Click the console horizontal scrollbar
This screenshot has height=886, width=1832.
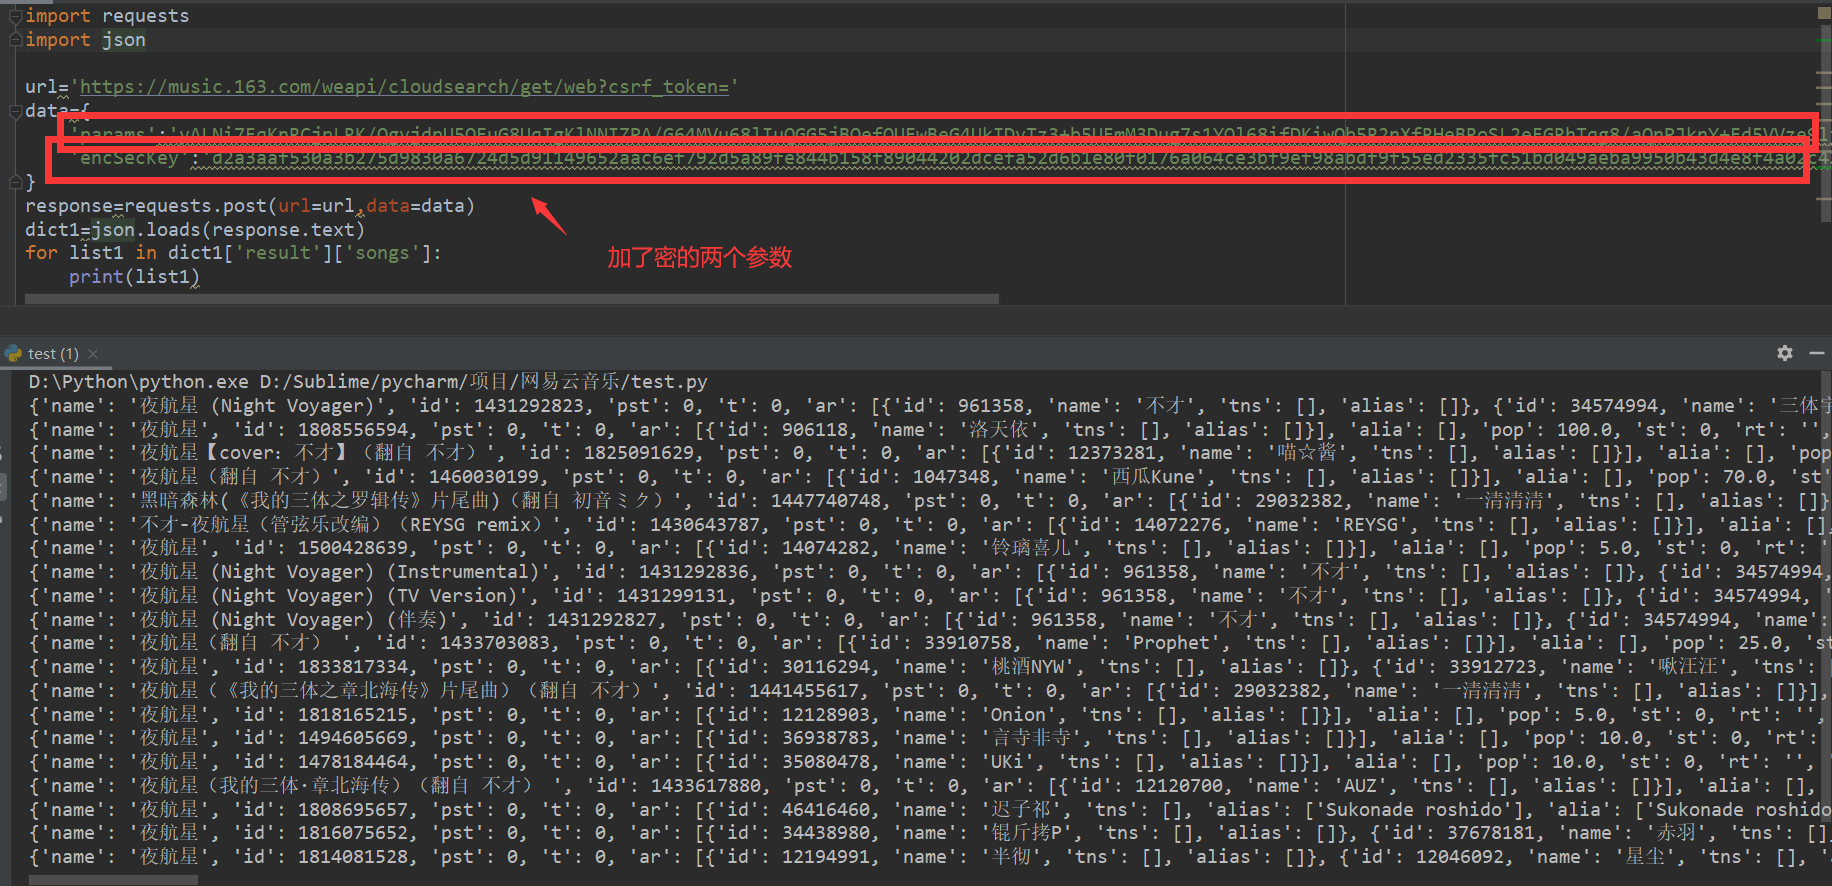click(113, 880)
